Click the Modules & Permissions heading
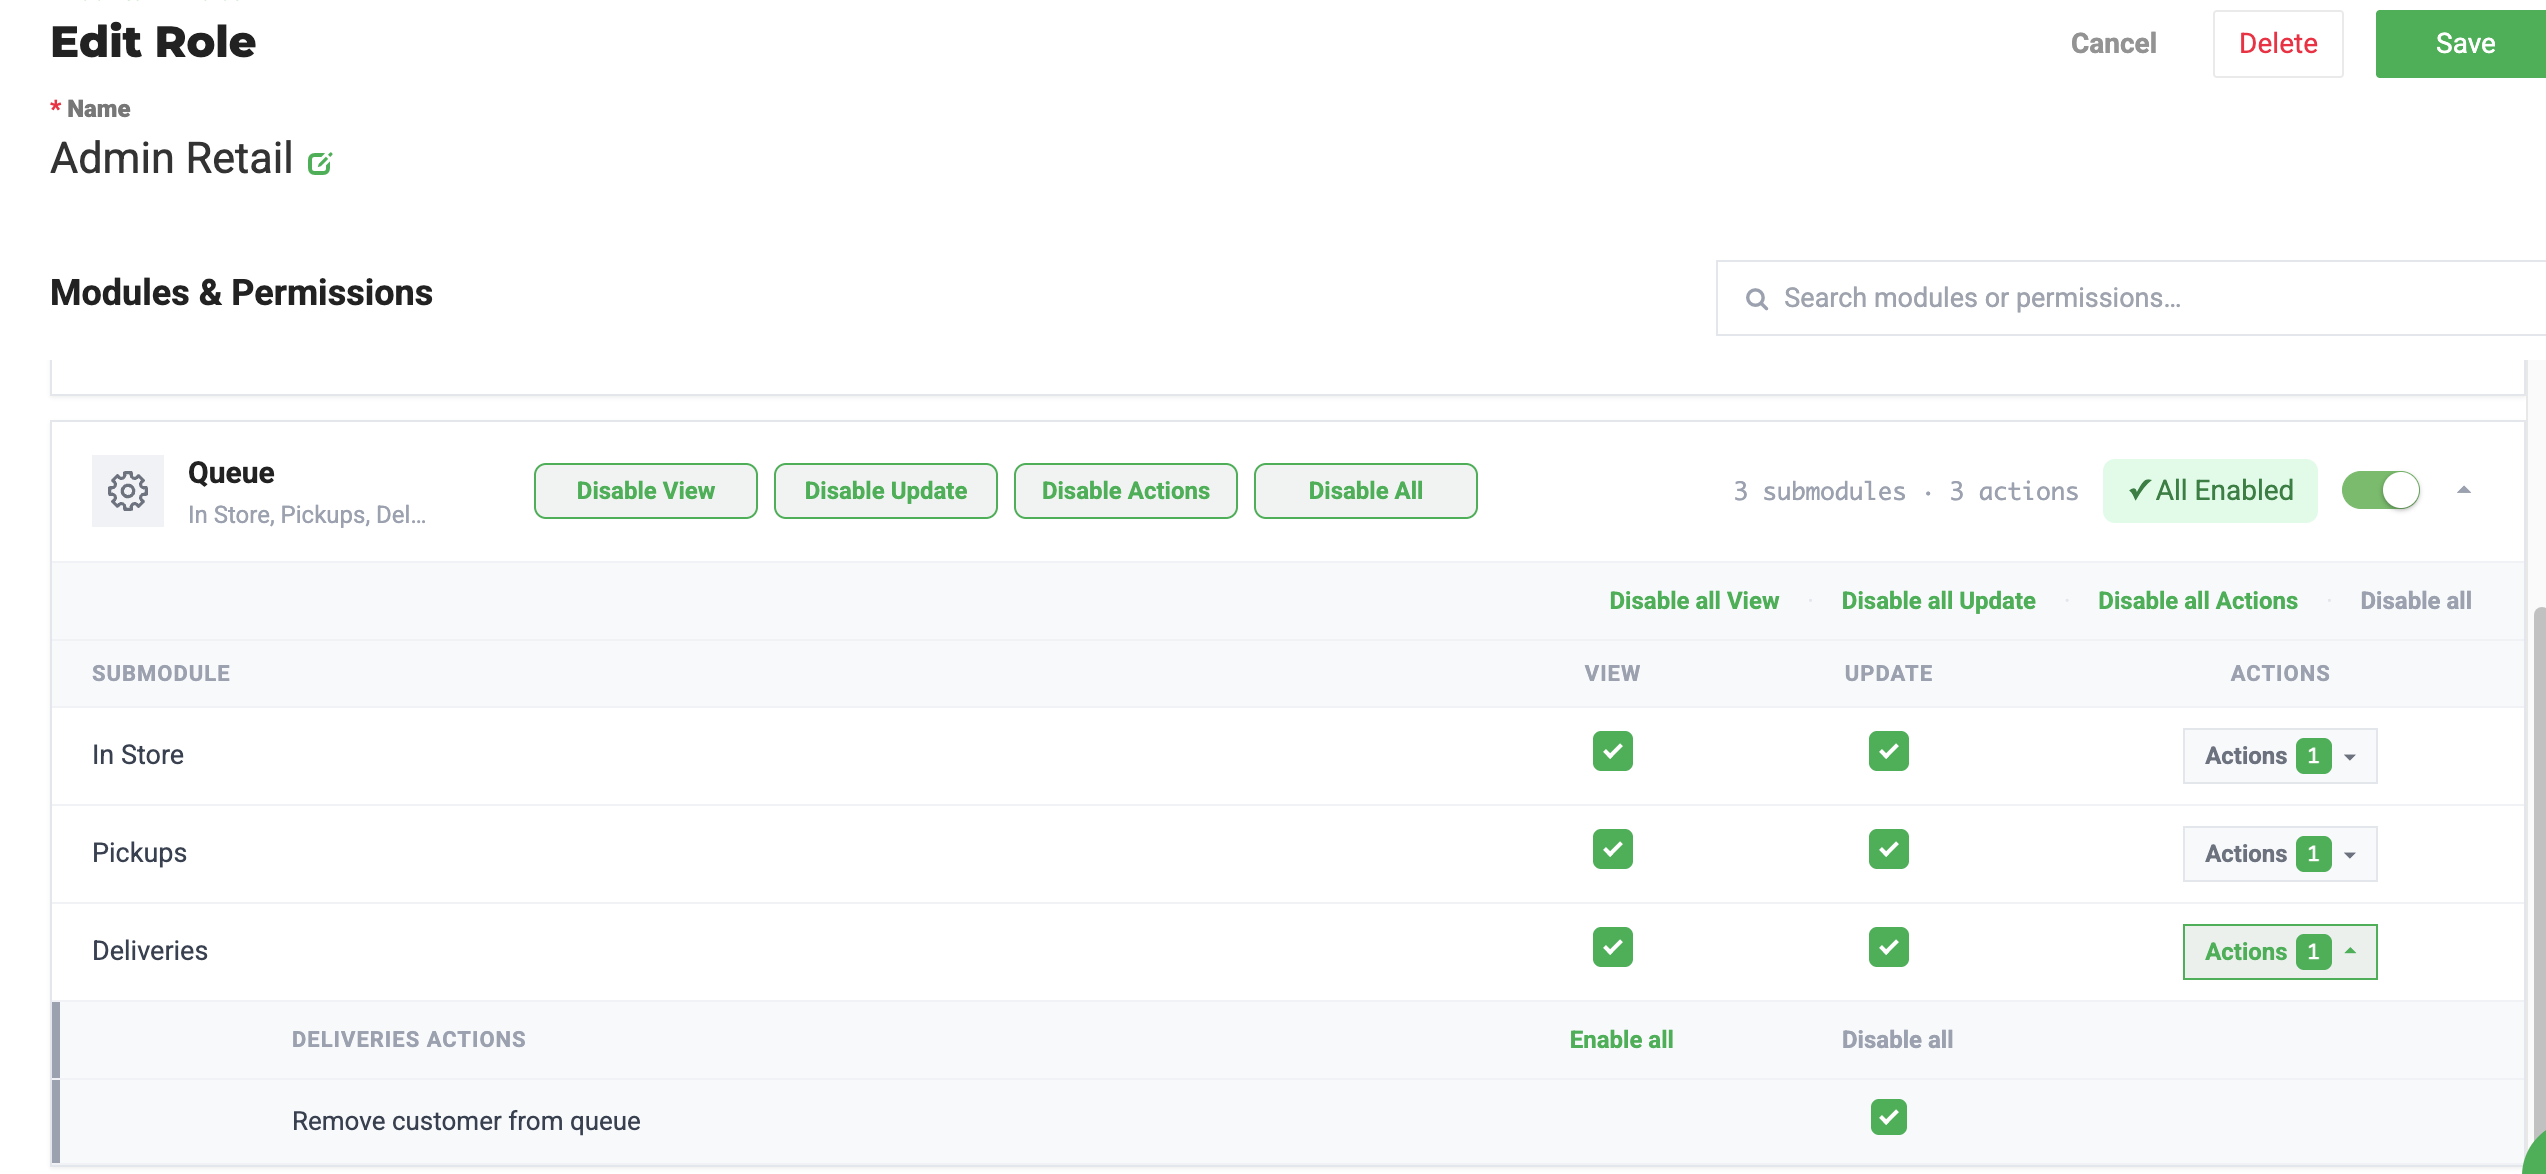The width and height of the screenshot is (2546, 1174). tap(241, 293)
